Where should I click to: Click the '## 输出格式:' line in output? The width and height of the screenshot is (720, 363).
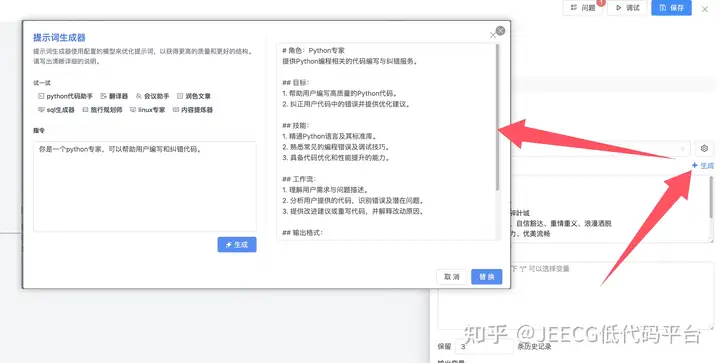click(302, 233)
